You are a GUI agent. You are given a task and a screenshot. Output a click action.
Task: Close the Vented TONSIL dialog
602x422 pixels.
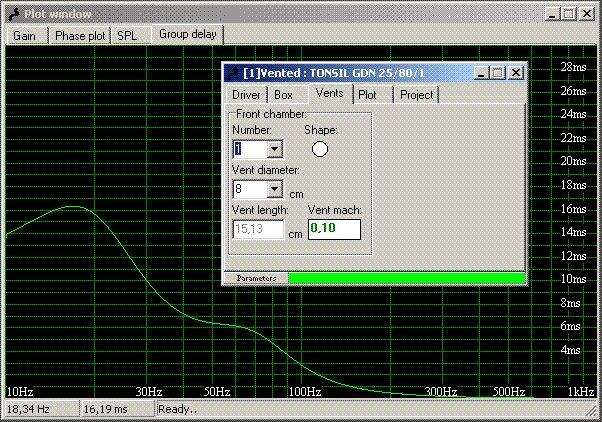[515, 73]
